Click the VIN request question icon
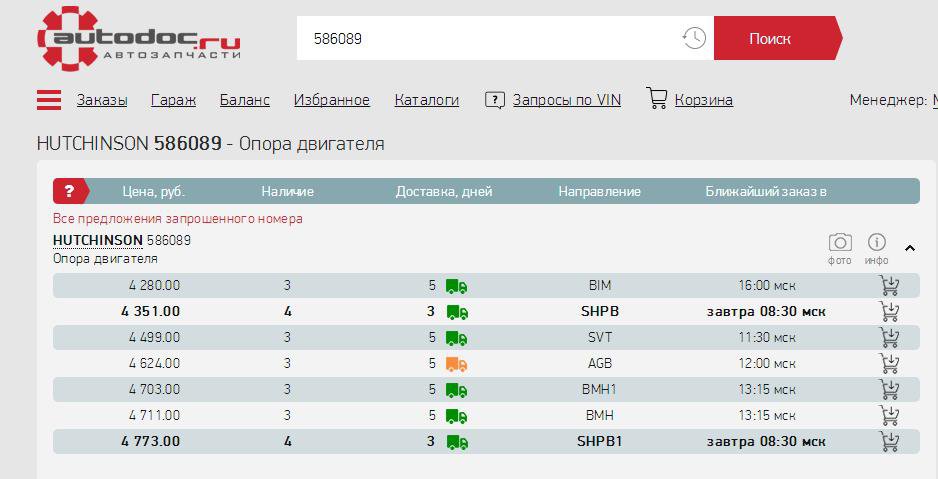The width and height of the screenshot is (938, 479). [x=495, y=100]
